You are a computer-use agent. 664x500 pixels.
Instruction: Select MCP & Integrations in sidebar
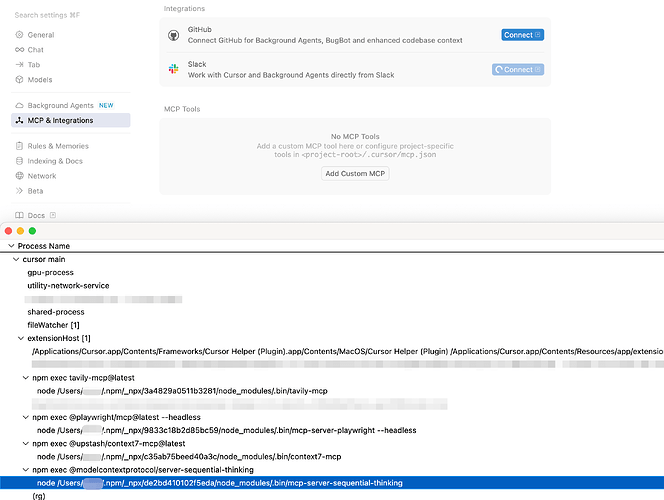pyautogui.click(x=70, y=120)
